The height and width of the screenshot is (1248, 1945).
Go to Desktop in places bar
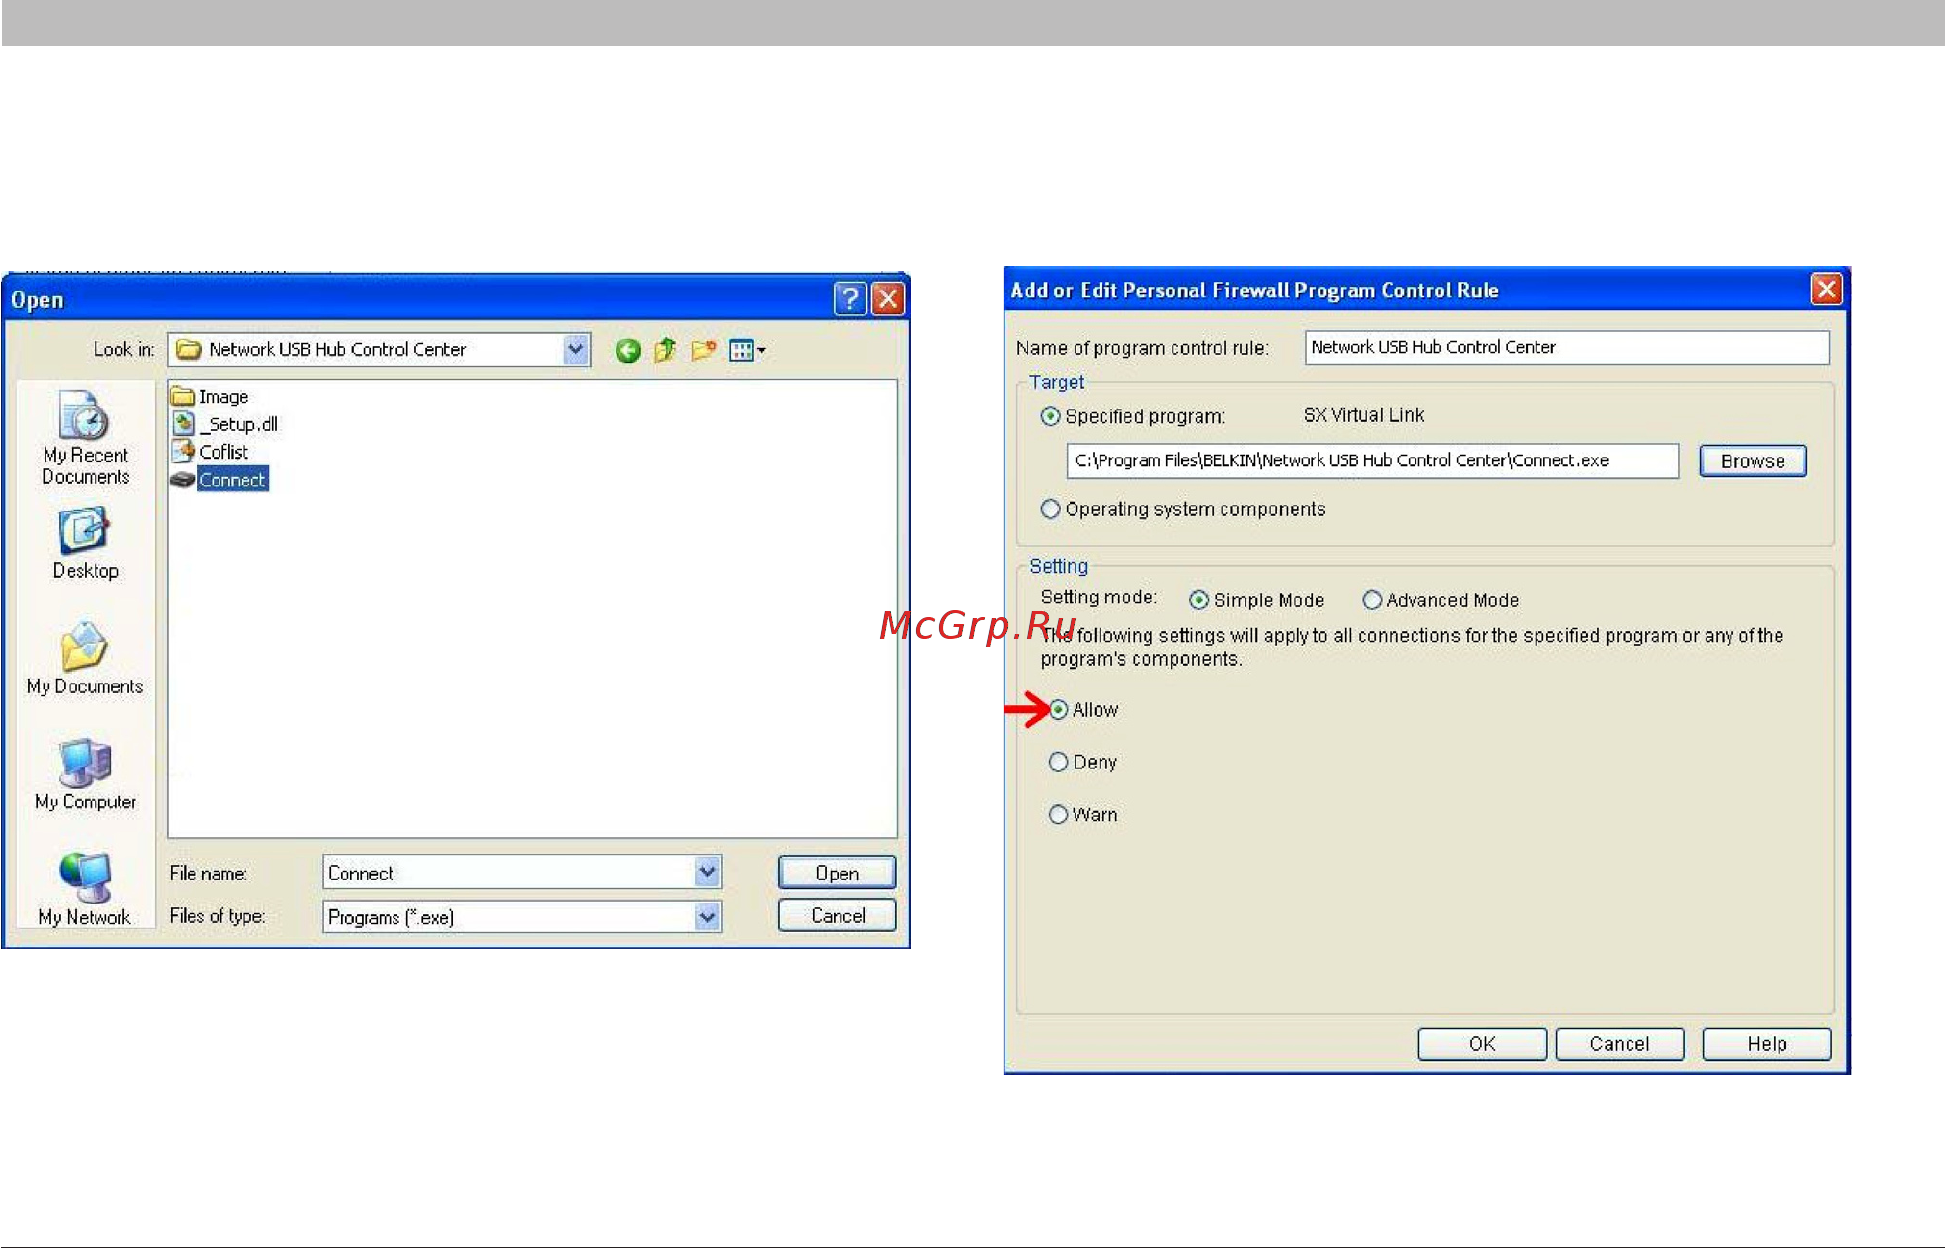(85, 543)
